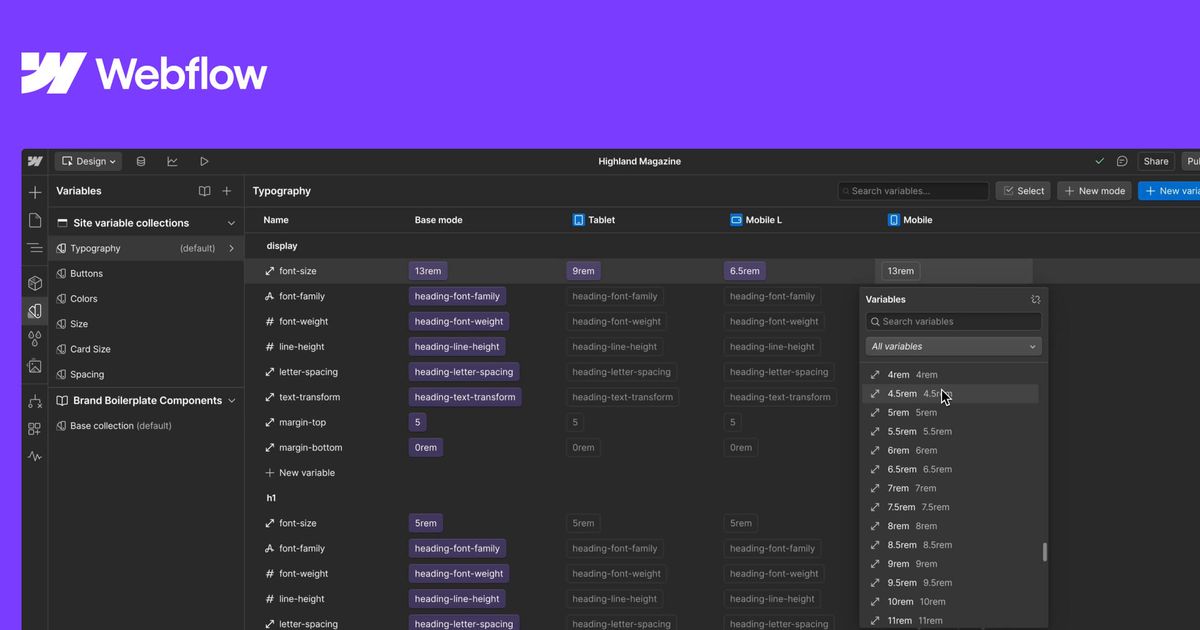Select 4rem in the variables list
This screenshot has width=1200, height=630.
pyautogui.click(x=950, y=375)
